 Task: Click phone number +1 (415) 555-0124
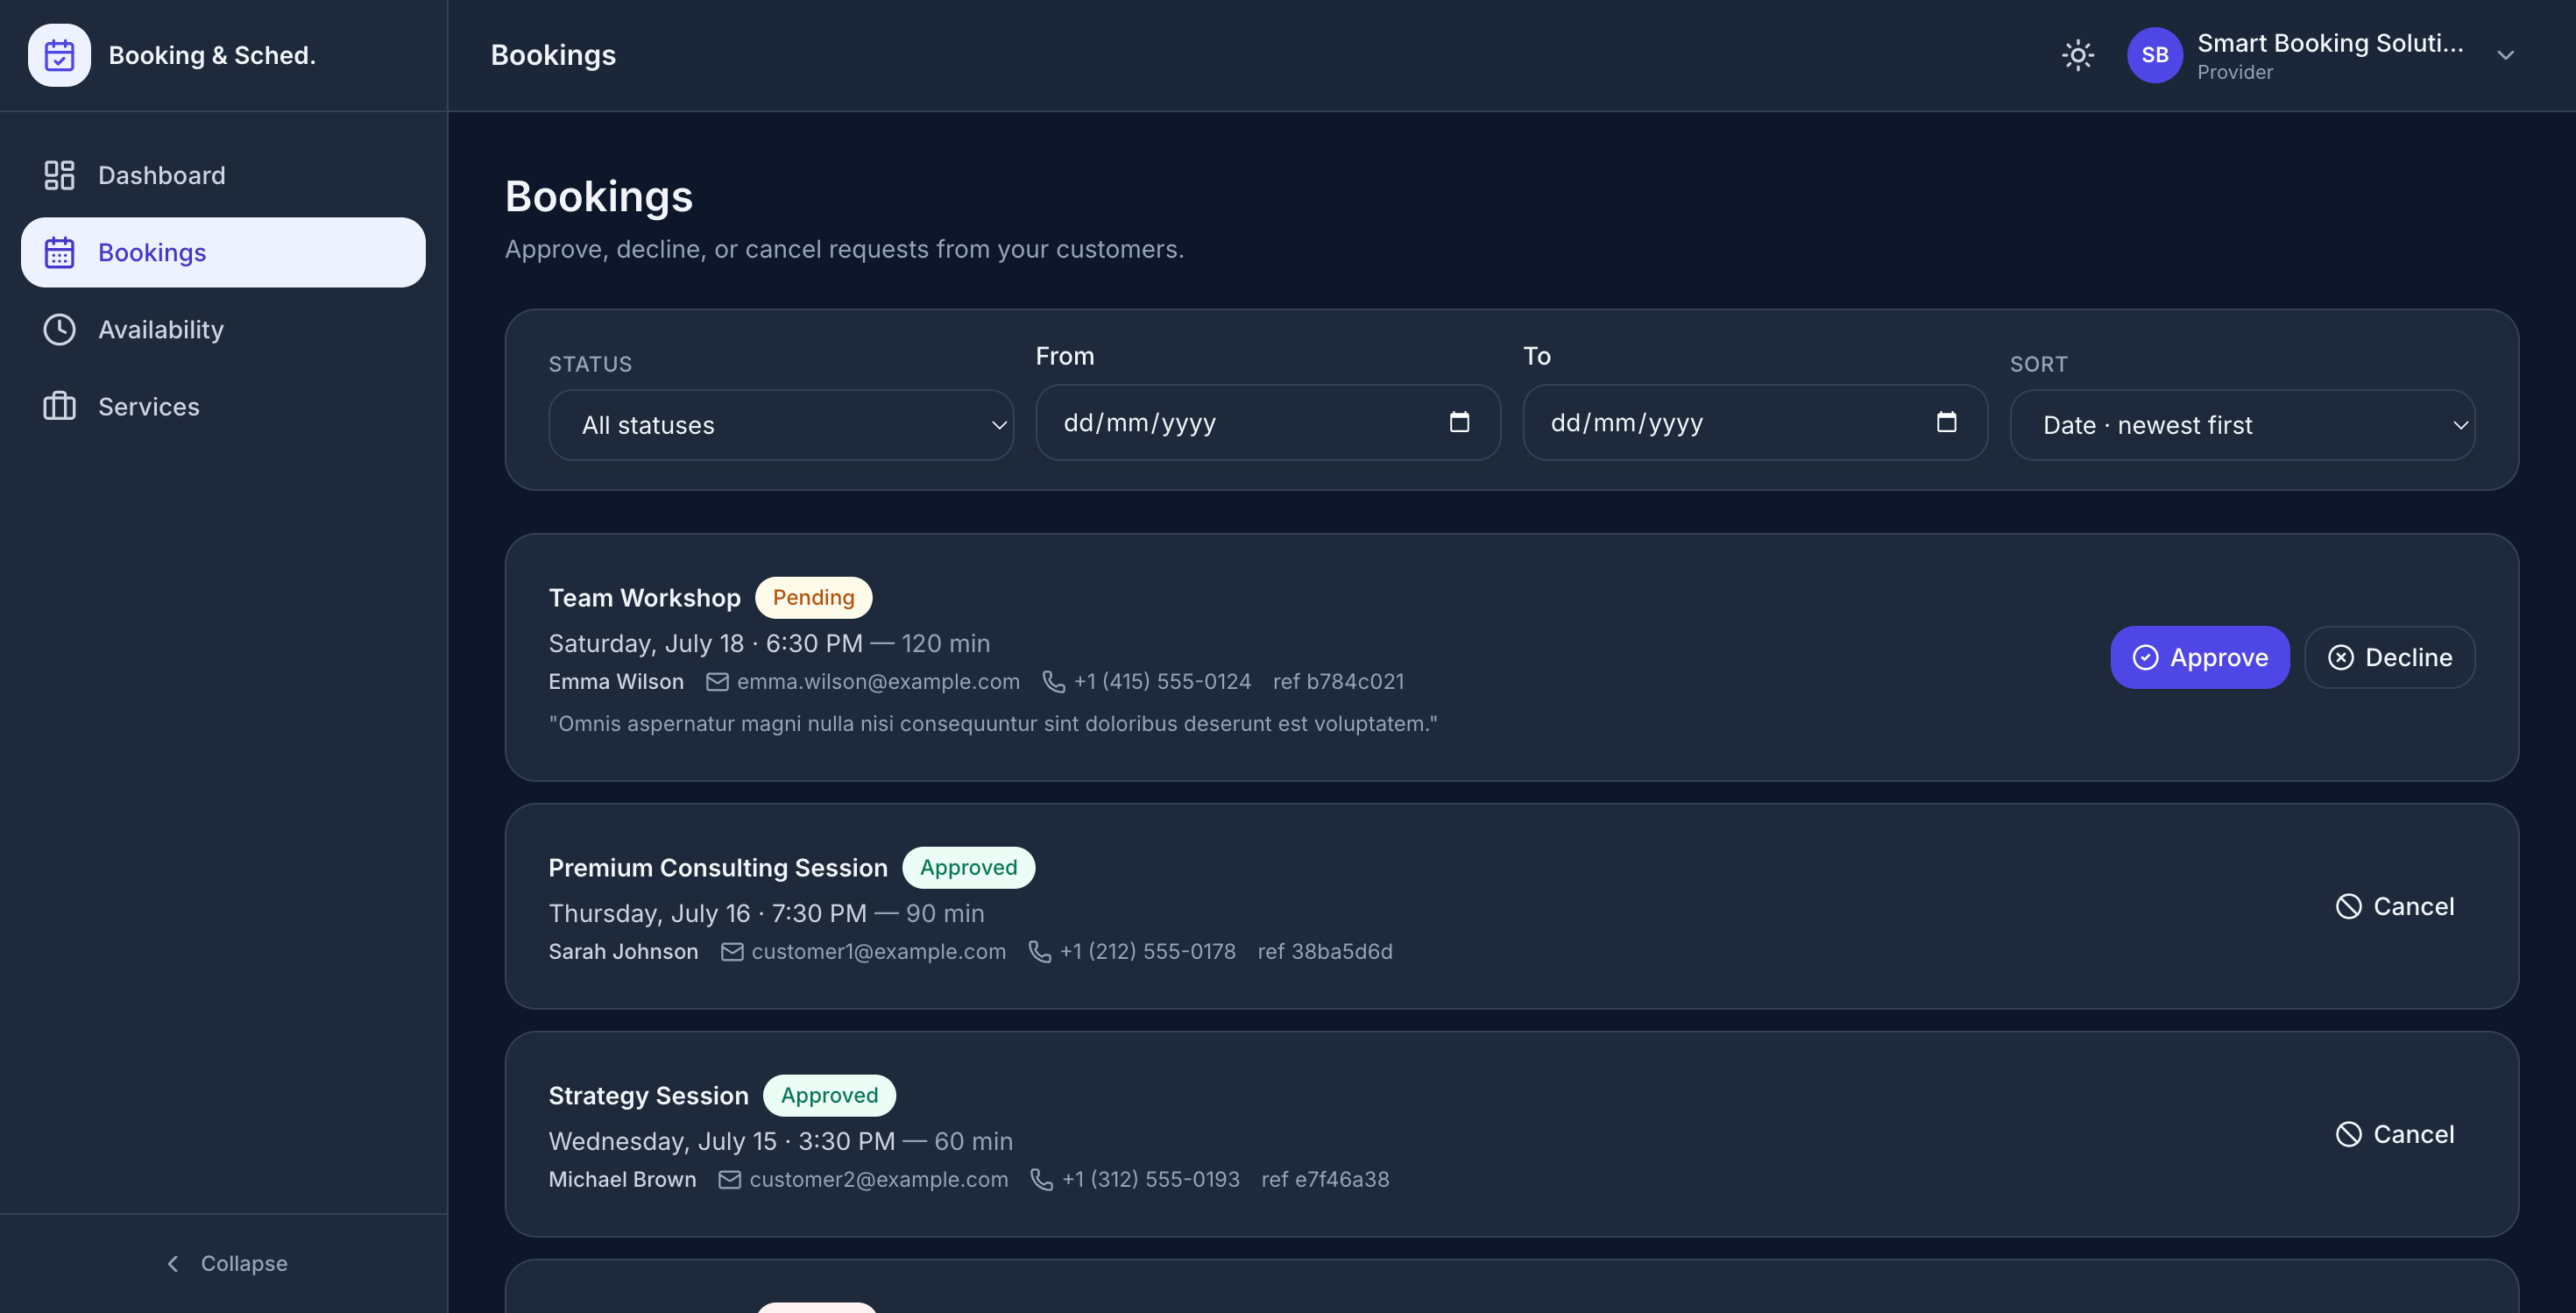[1162, 681]
